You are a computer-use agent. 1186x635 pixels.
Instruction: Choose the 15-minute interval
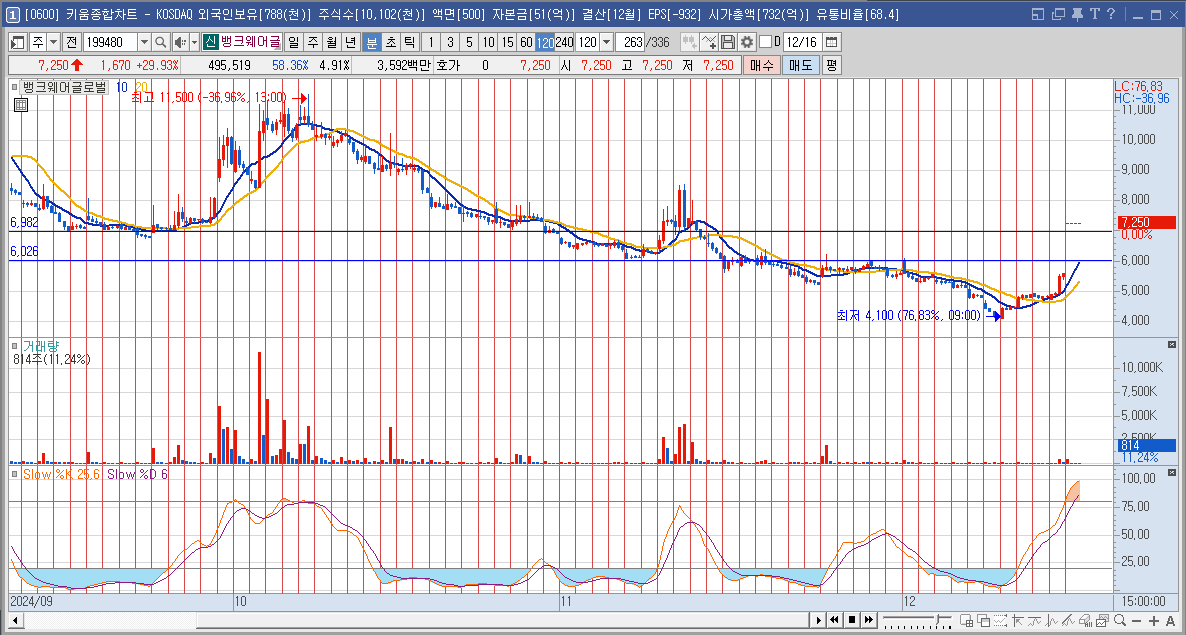[x=508, y=42]
